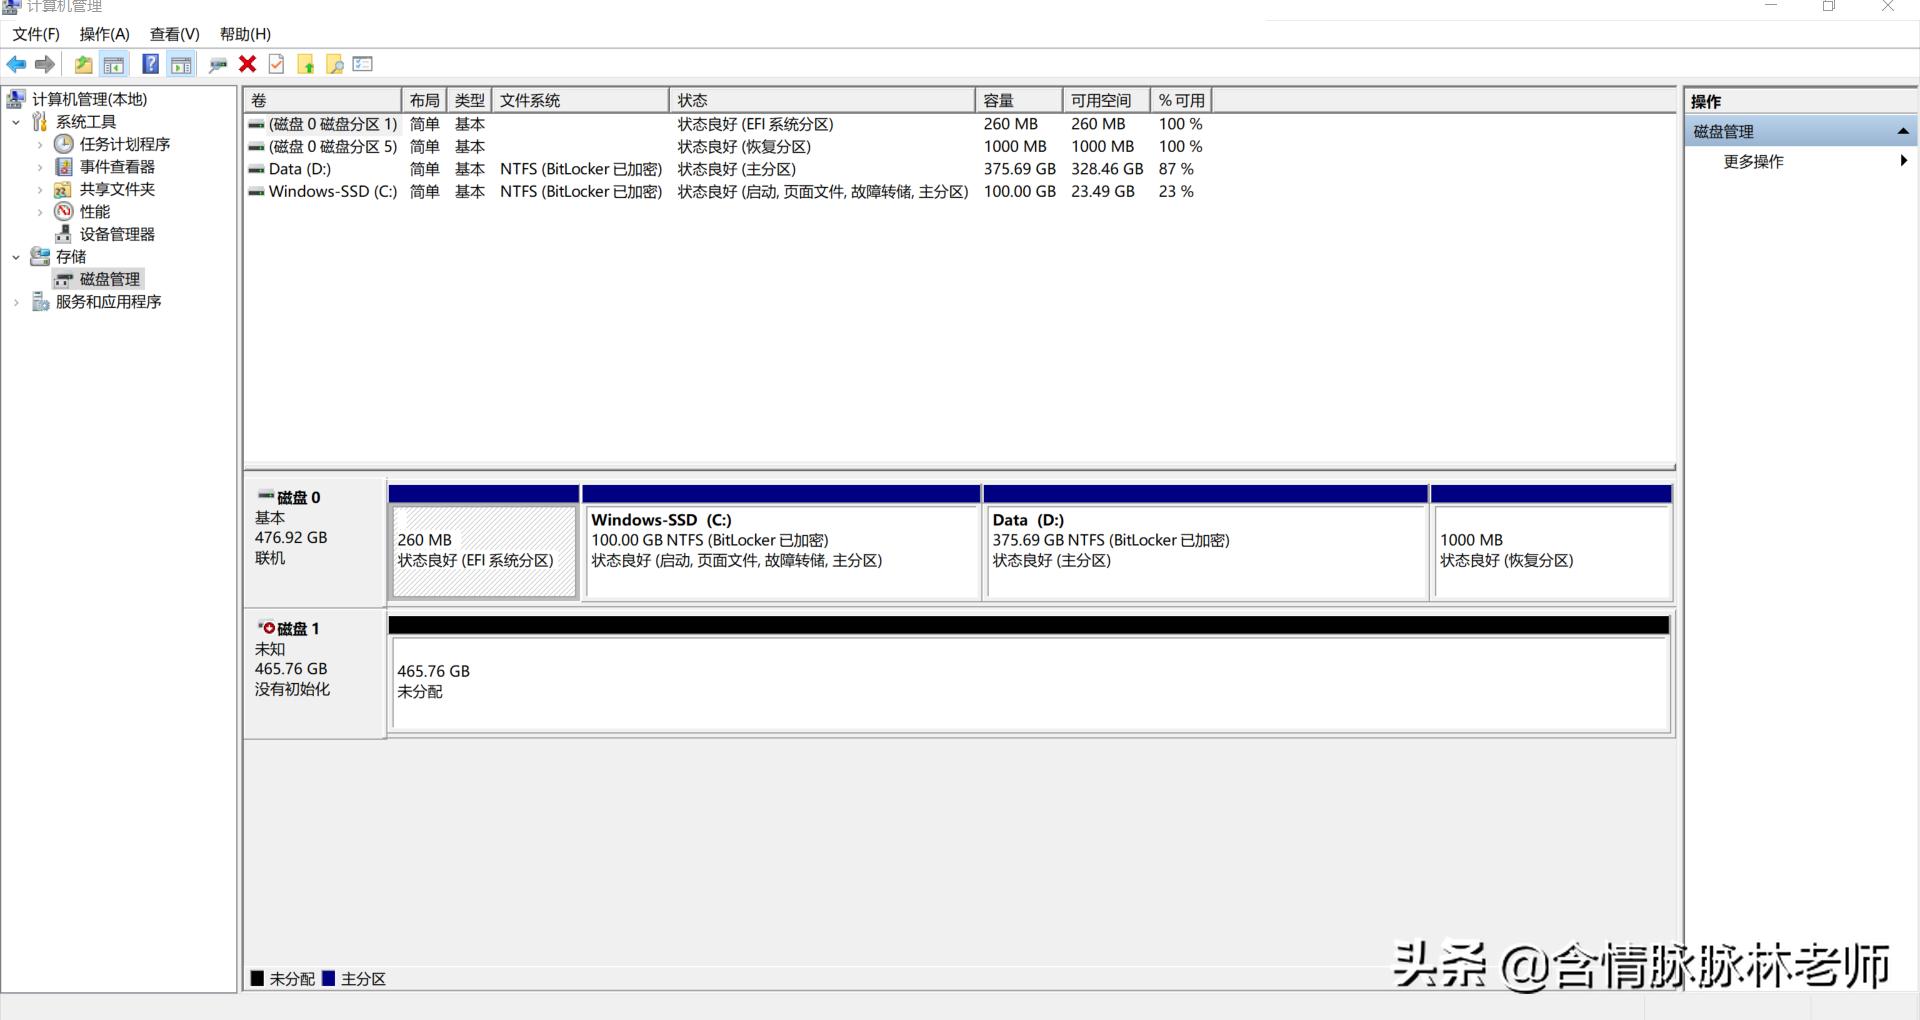Expand the 服务和应用程序 tree node

pyautogui.click(x=16, y=301)
